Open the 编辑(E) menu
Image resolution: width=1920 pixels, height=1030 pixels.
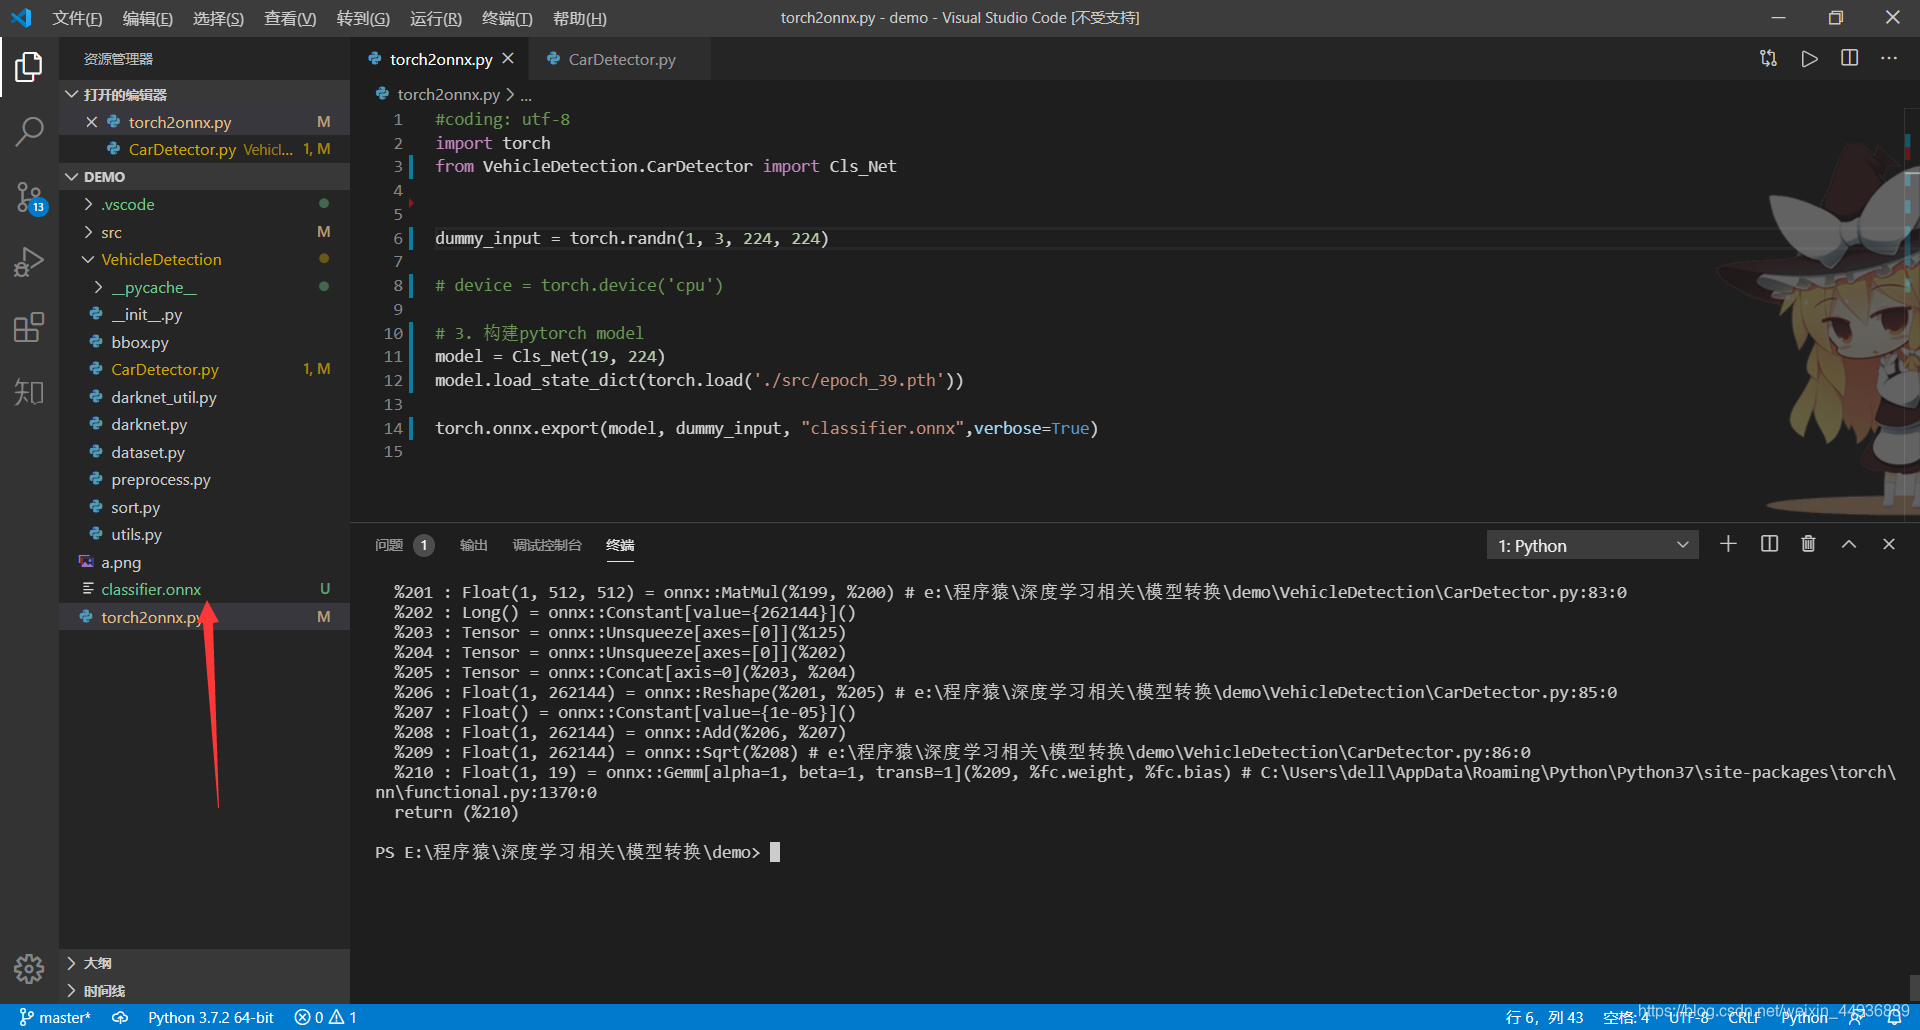(x=148, y=18)
